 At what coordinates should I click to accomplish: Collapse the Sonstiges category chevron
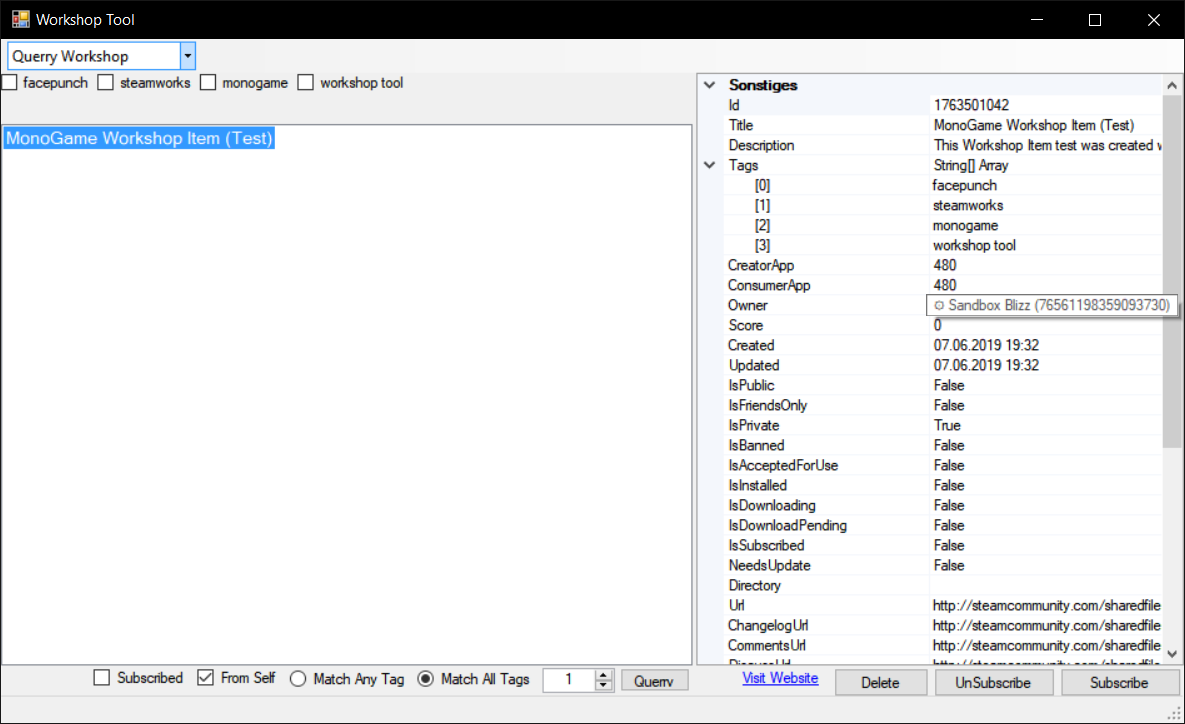click(x=710, y=85)
